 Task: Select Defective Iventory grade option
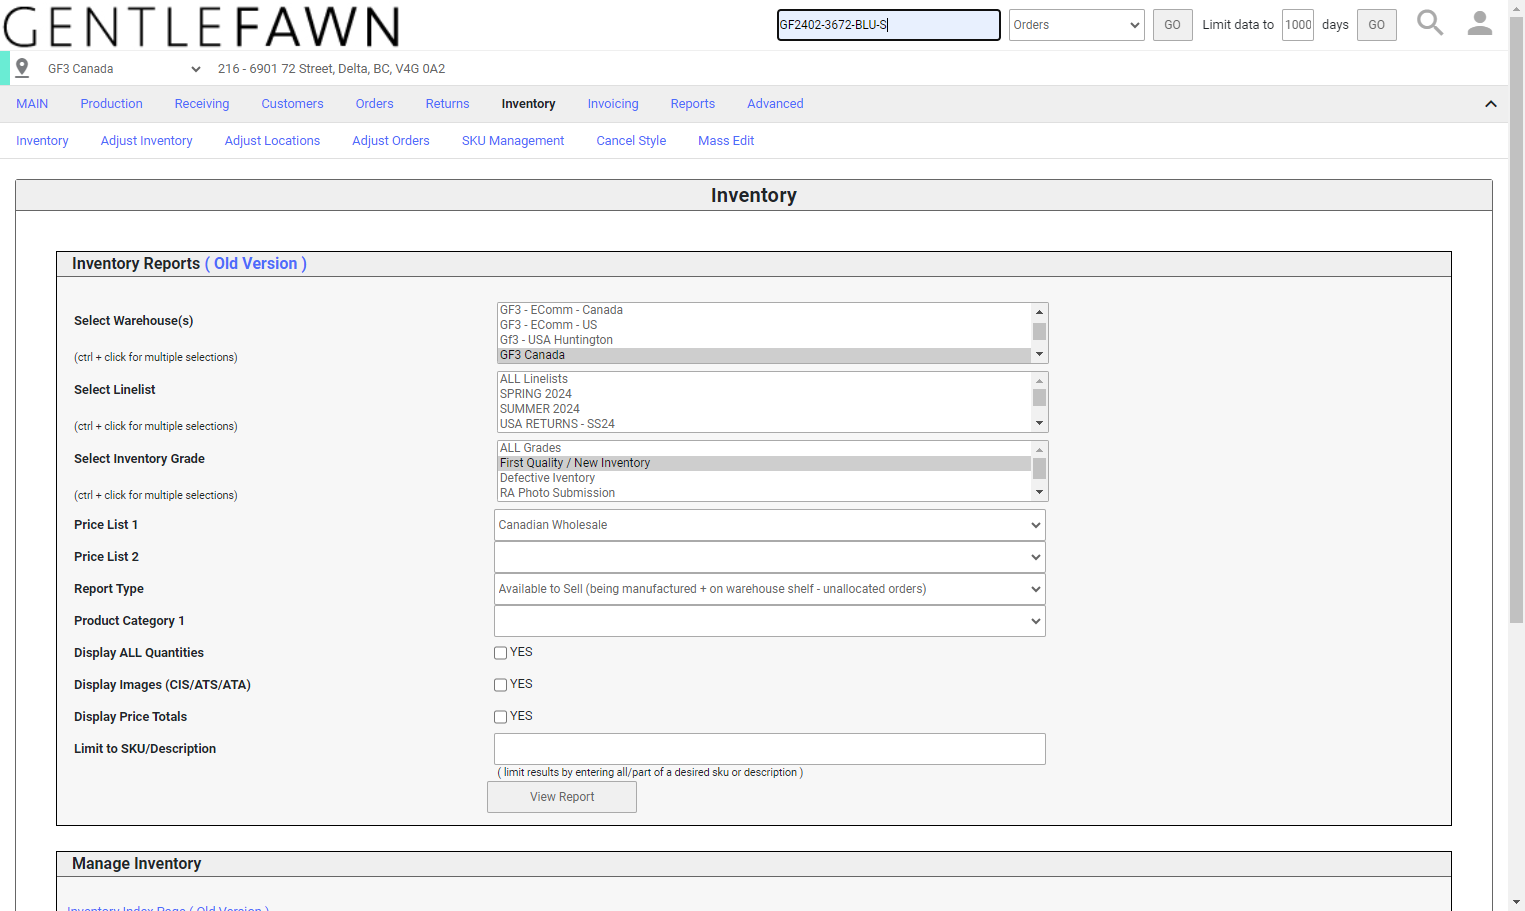click(764, 478)
